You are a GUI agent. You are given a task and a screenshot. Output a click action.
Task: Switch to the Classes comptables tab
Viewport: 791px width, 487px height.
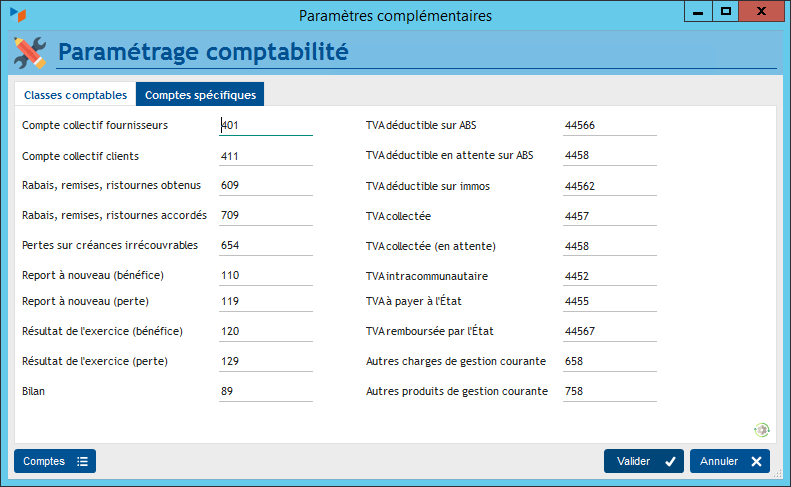click(x=75, y=95)
